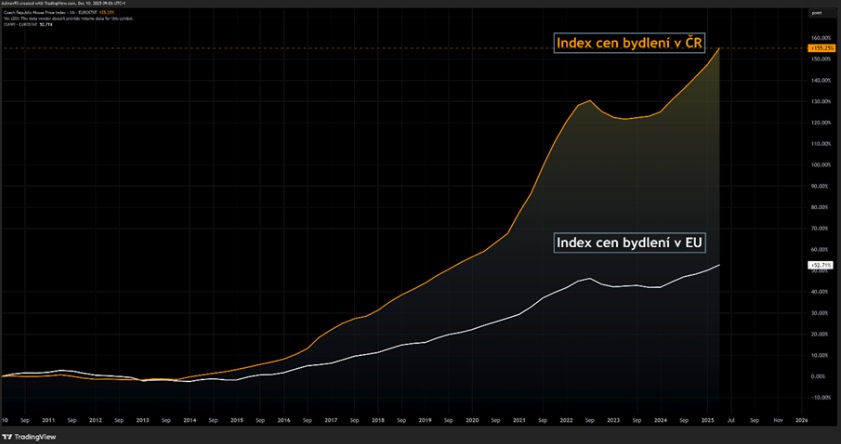This screenshot has width=841, height=444.
Task: Click the white +52.71% price label
Action: click(x=822, y=265)
